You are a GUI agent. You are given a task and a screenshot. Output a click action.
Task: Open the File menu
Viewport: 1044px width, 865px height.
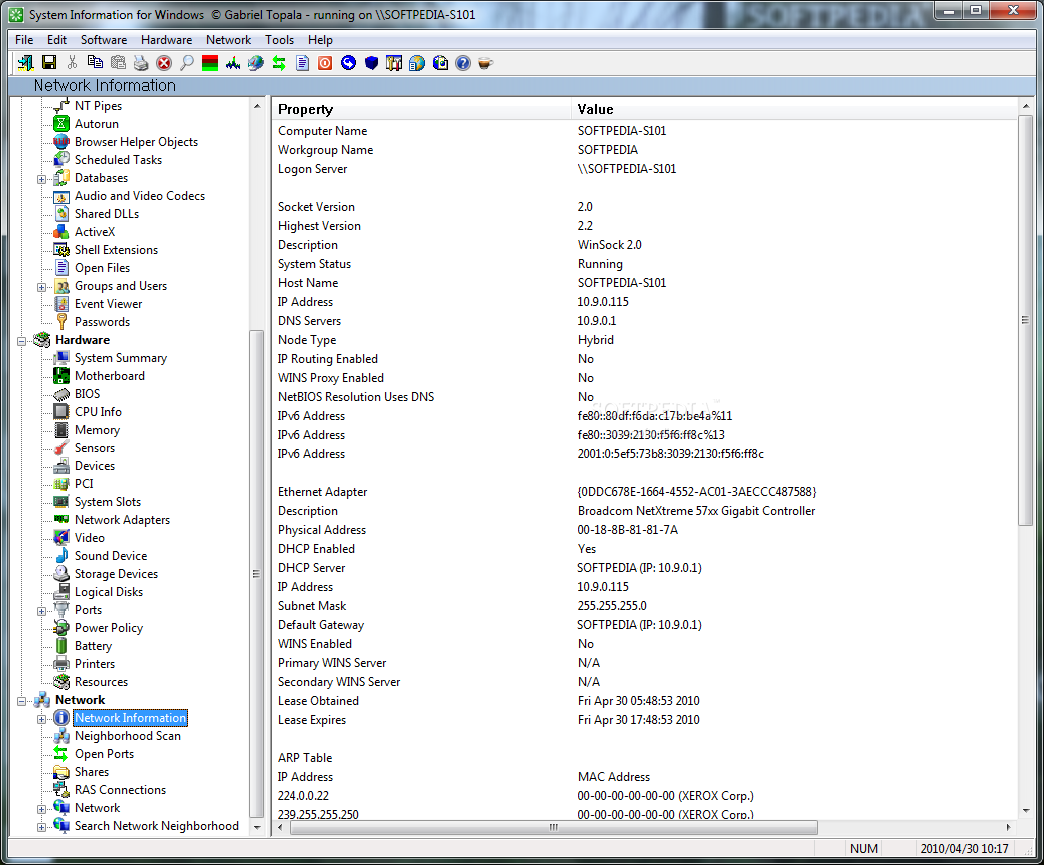[24, 40]
